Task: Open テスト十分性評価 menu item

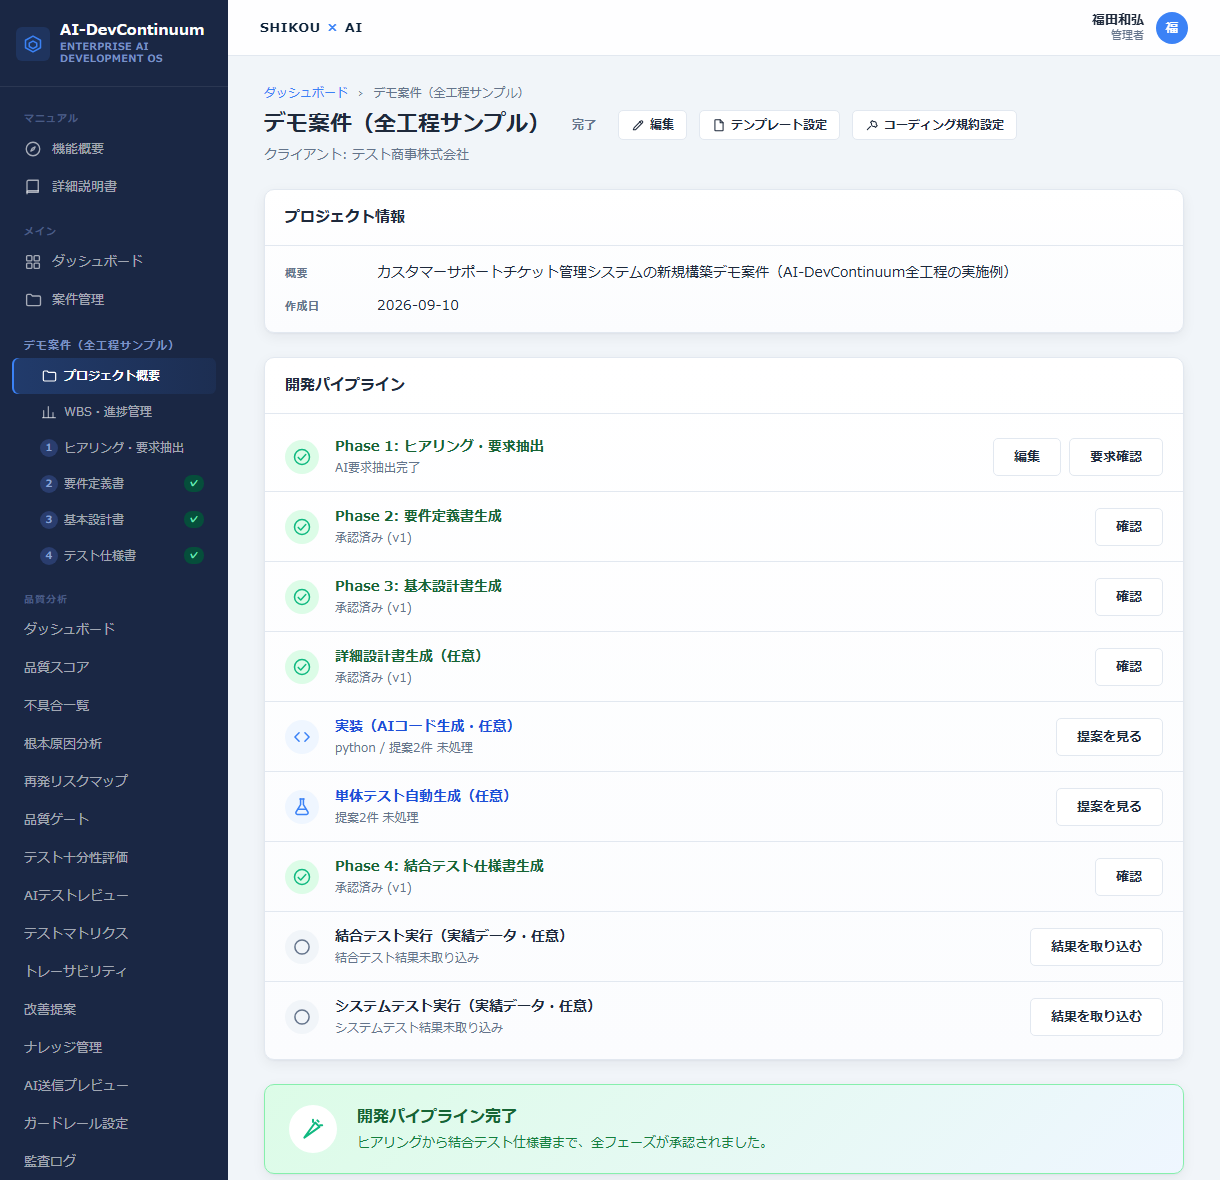Action: (114, 857)
